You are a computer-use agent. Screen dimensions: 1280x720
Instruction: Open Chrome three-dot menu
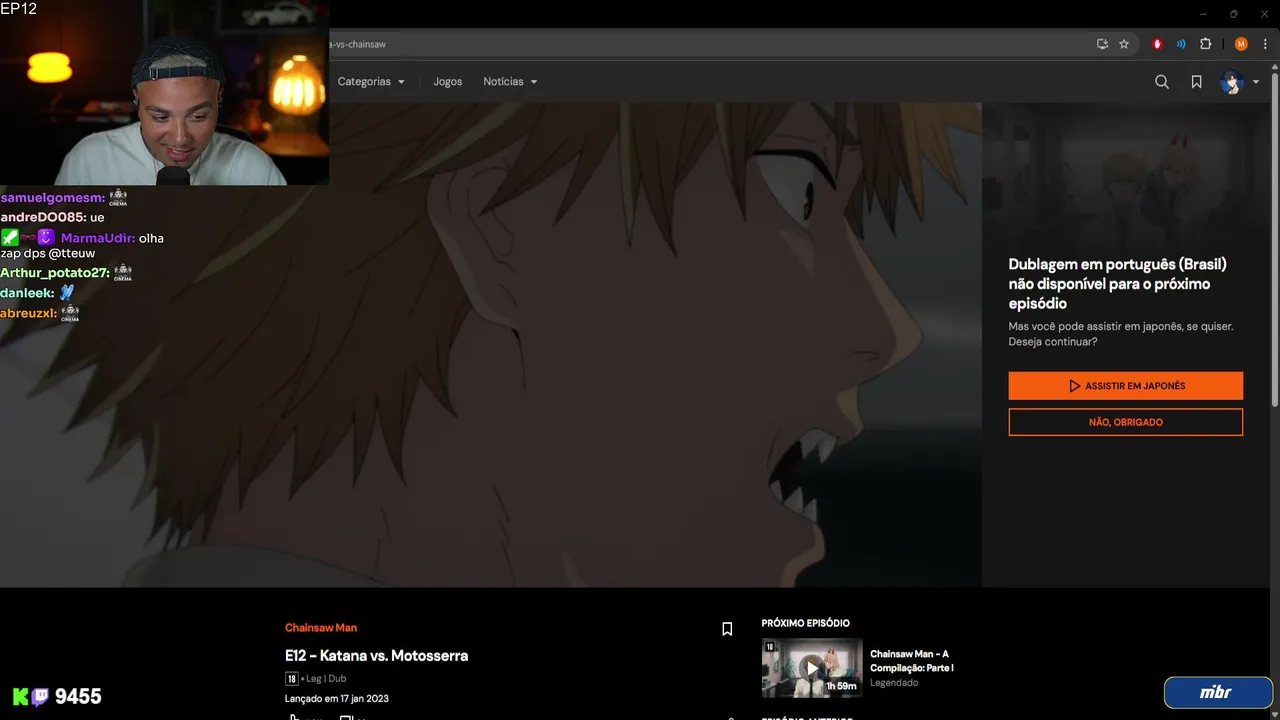1265,44
